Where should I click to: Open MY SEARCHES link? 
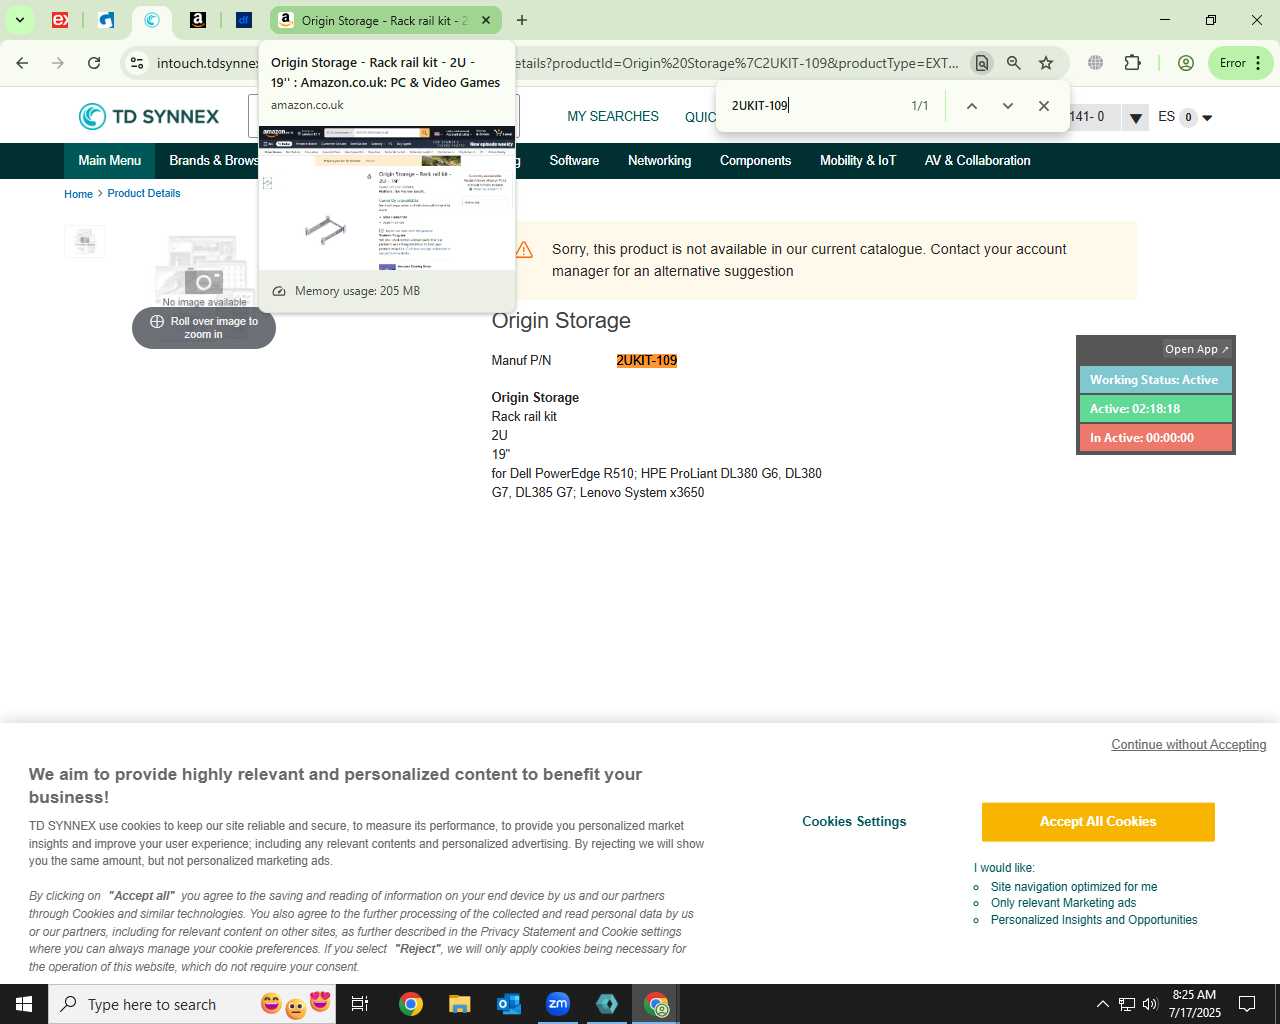pos(613,116)
